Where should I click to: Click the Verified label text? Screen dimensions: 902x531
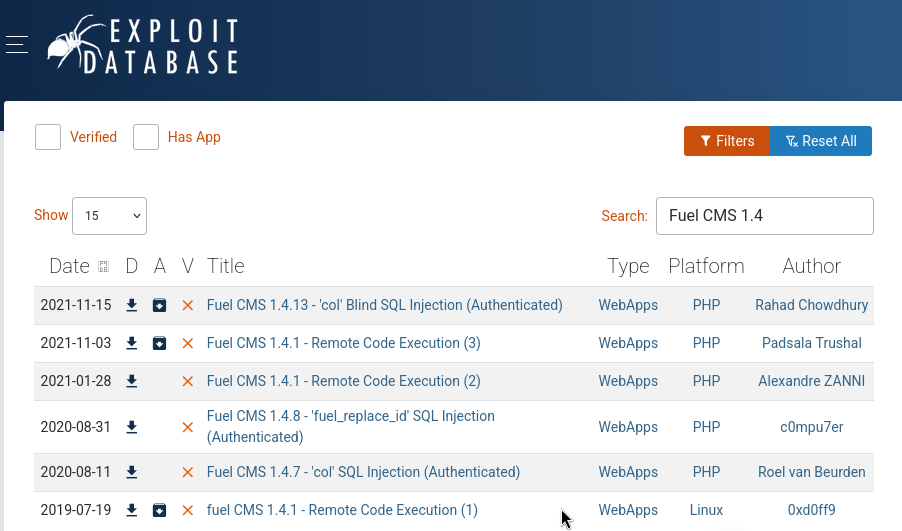coord(93,137)
